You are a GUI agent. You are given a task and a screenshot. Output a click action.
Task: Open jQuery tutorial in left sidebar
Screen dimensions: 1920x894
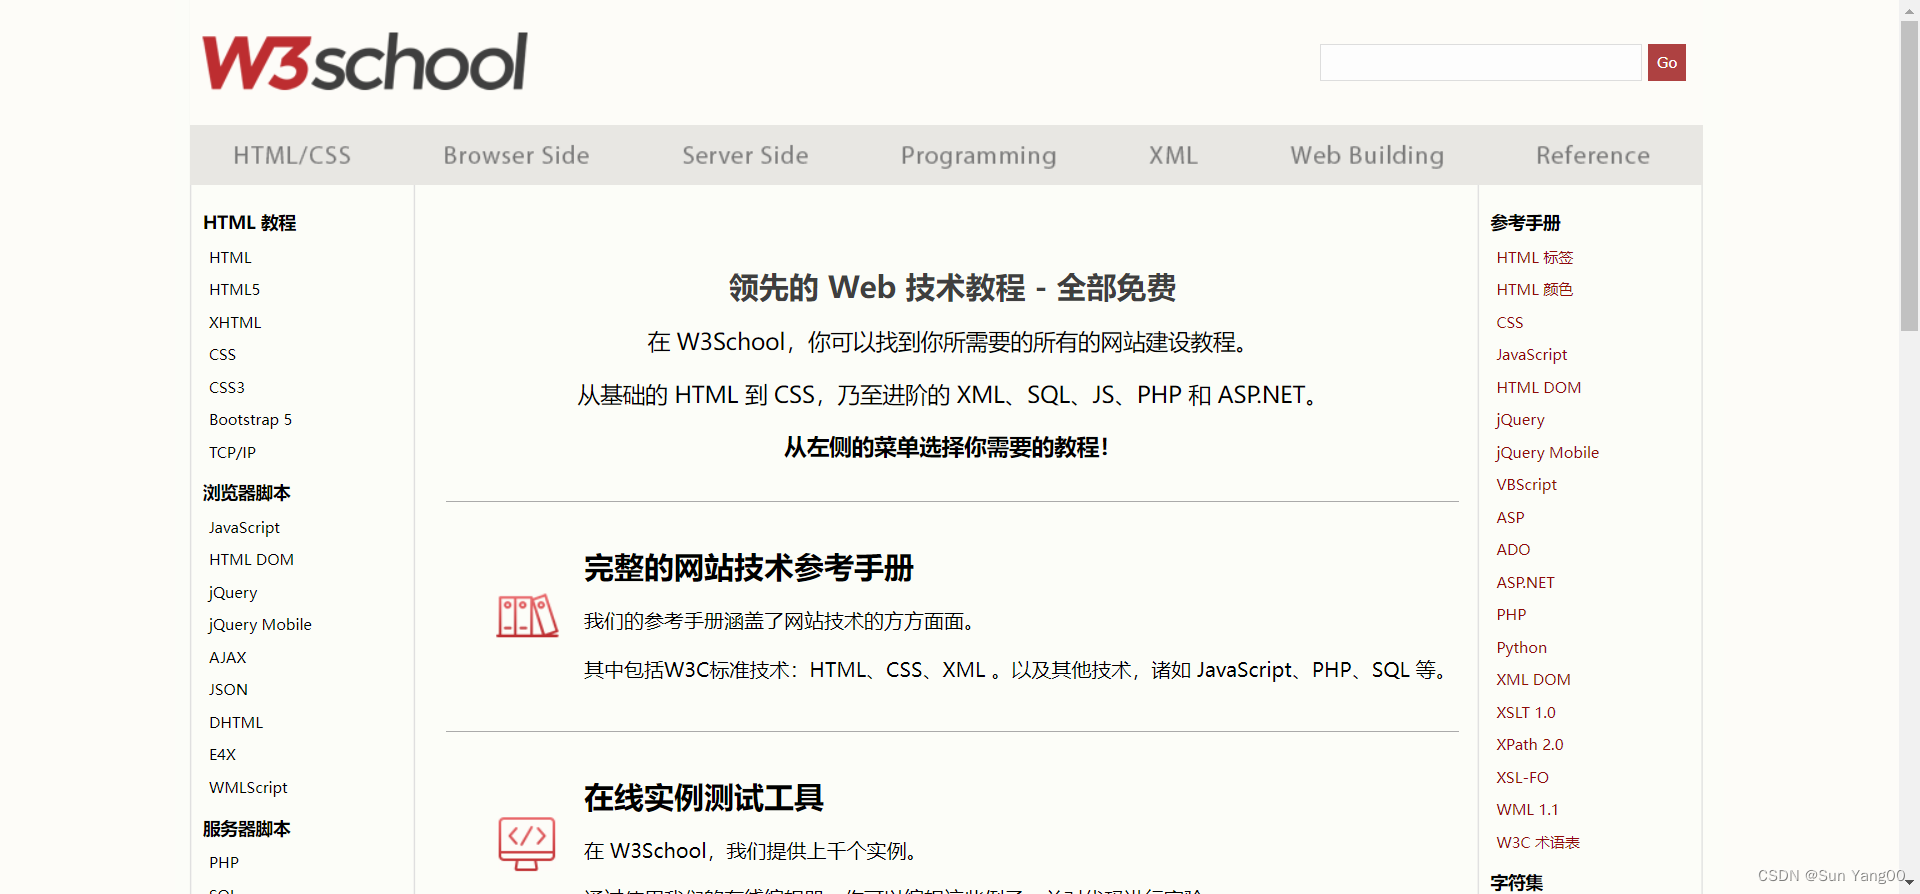pos(233,593)
